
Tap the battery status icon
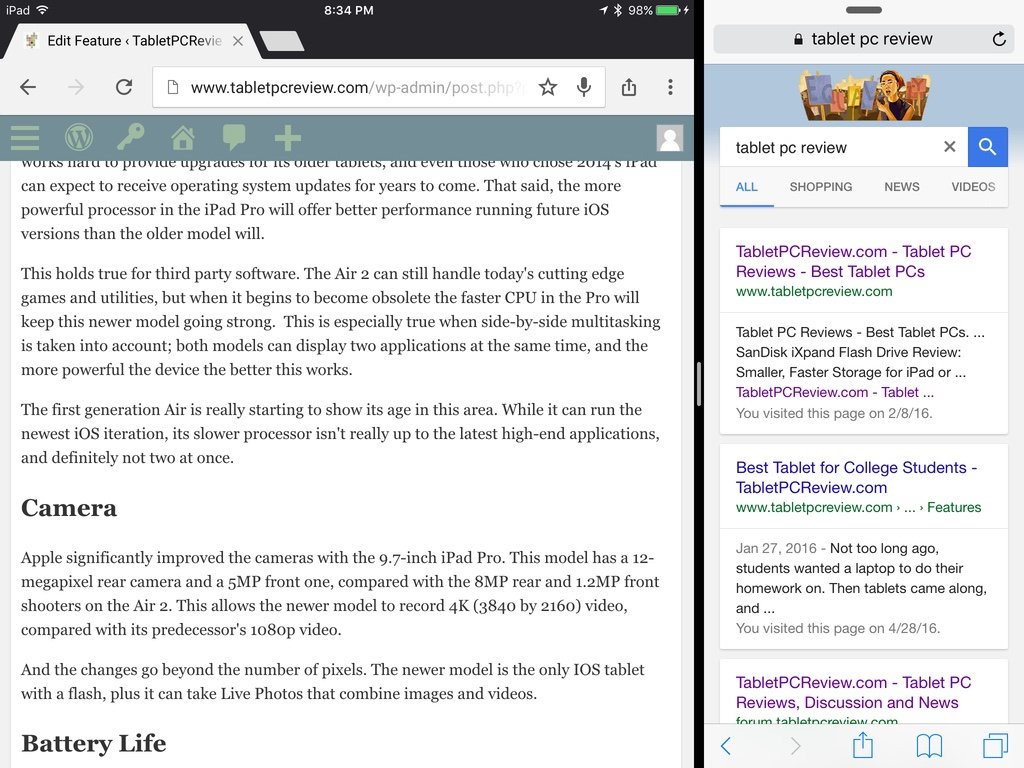pyautogui.click(x=669, y=10)
